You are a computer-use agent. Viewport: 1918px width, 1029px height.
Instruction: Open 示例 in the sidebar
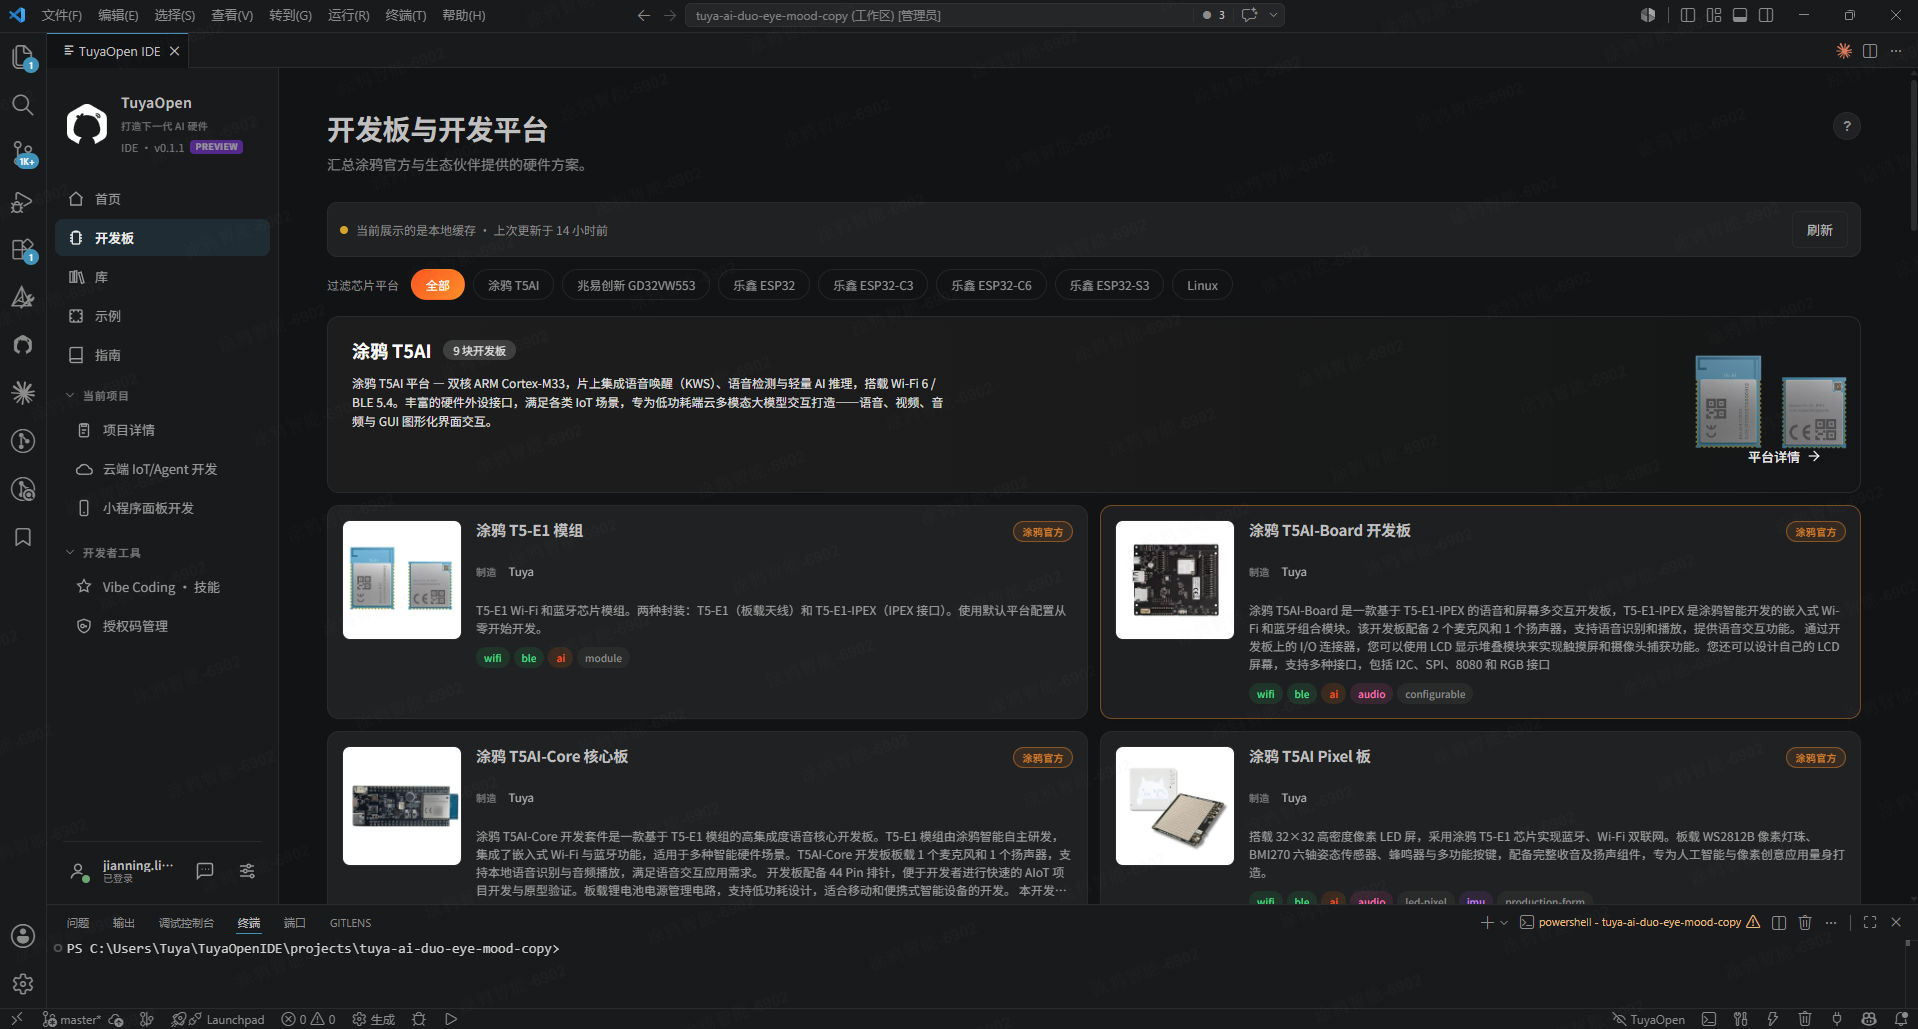pyautogui.click(x=163, y=316)
